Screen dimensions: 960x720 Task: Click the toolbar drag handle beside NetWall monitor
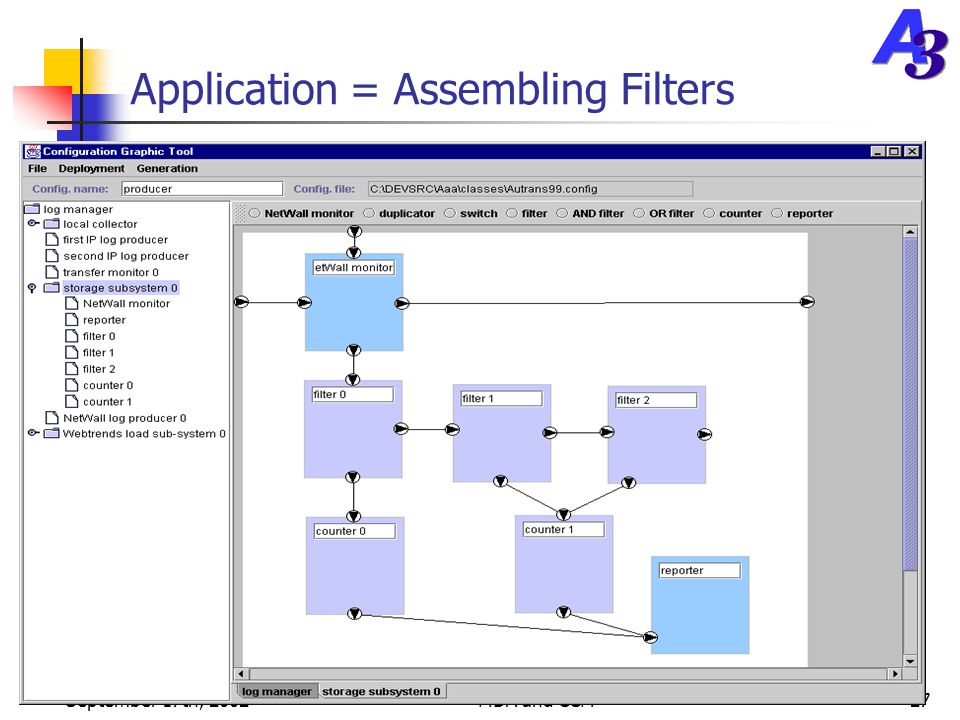pos(240,213)
